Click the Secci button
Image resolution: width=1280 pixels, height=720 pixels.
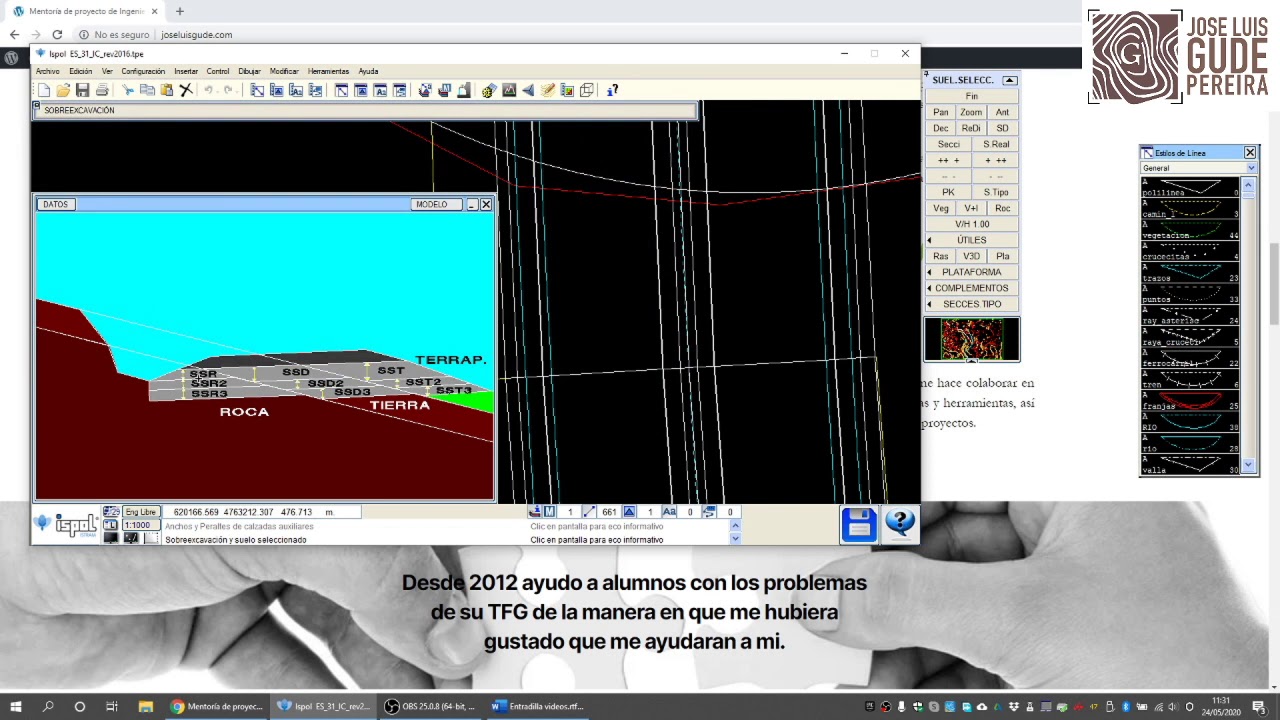(x=948, y=144)
